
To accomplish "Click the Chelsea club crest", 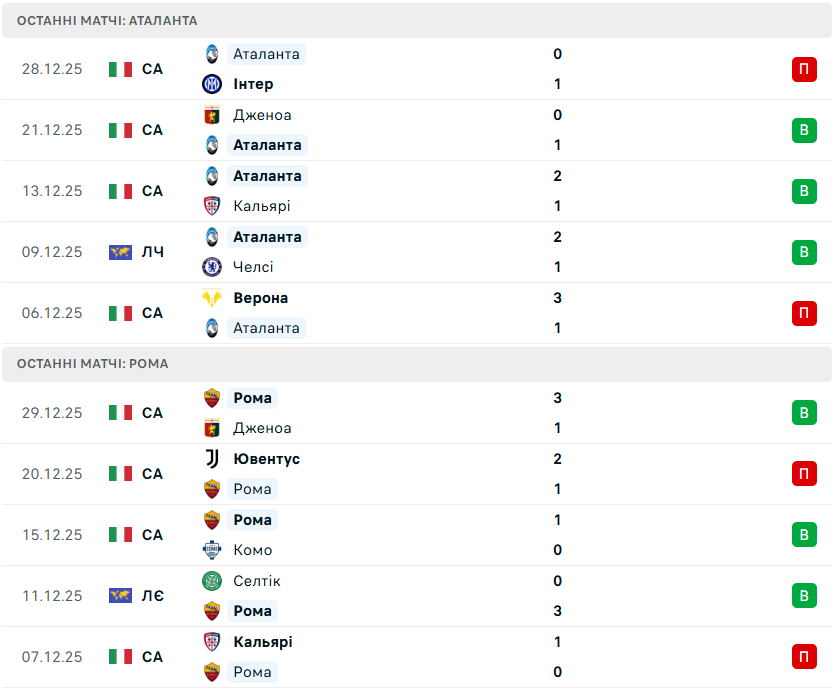I will [x=212, y=267].
